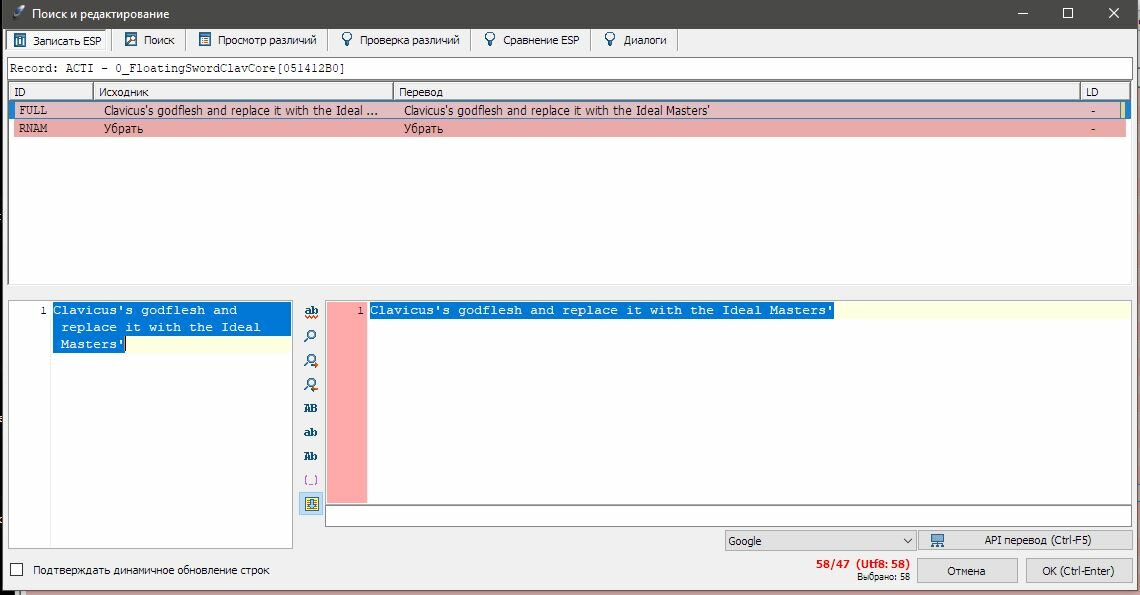This screenshot has height=595, width=1140.
Task: Click the empty field below translation editor
Action: (728, 516)
